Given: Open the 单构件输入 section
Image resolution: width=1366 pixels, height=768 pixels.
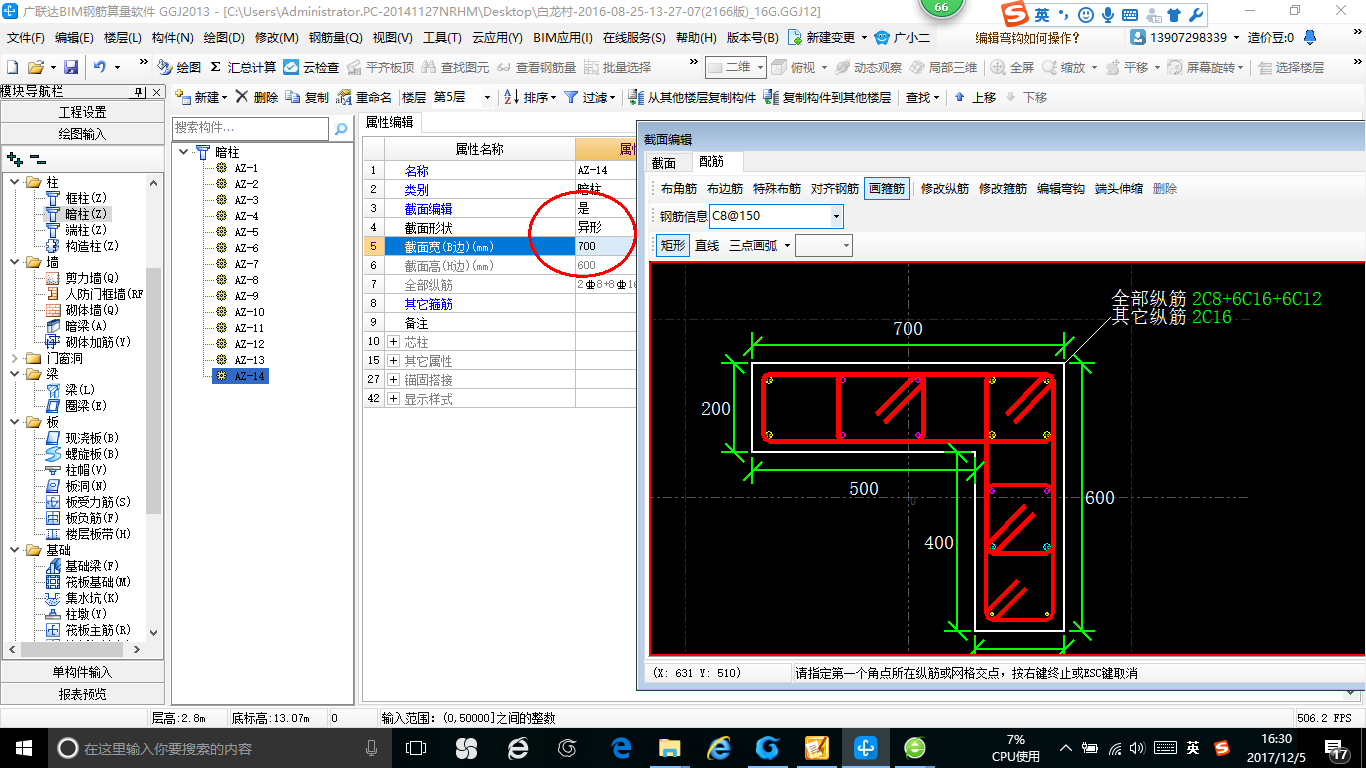Looking at the screenshot, I should (82, 672).
